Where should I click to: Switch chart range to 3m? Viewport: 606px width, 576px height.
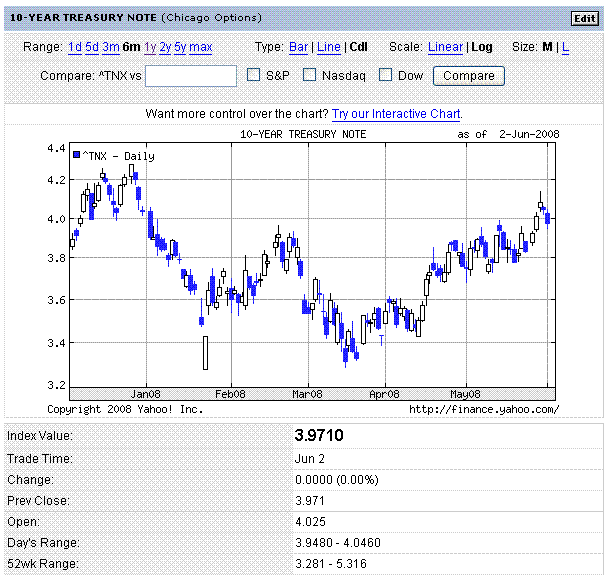pyautogui.click(x=110, y=47)
